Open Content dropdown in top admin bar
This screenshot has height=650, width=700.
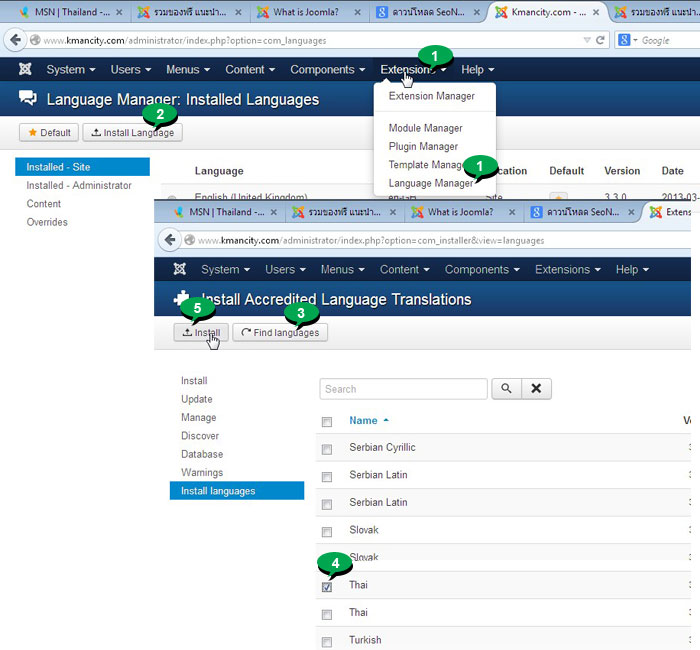(250, 70)
